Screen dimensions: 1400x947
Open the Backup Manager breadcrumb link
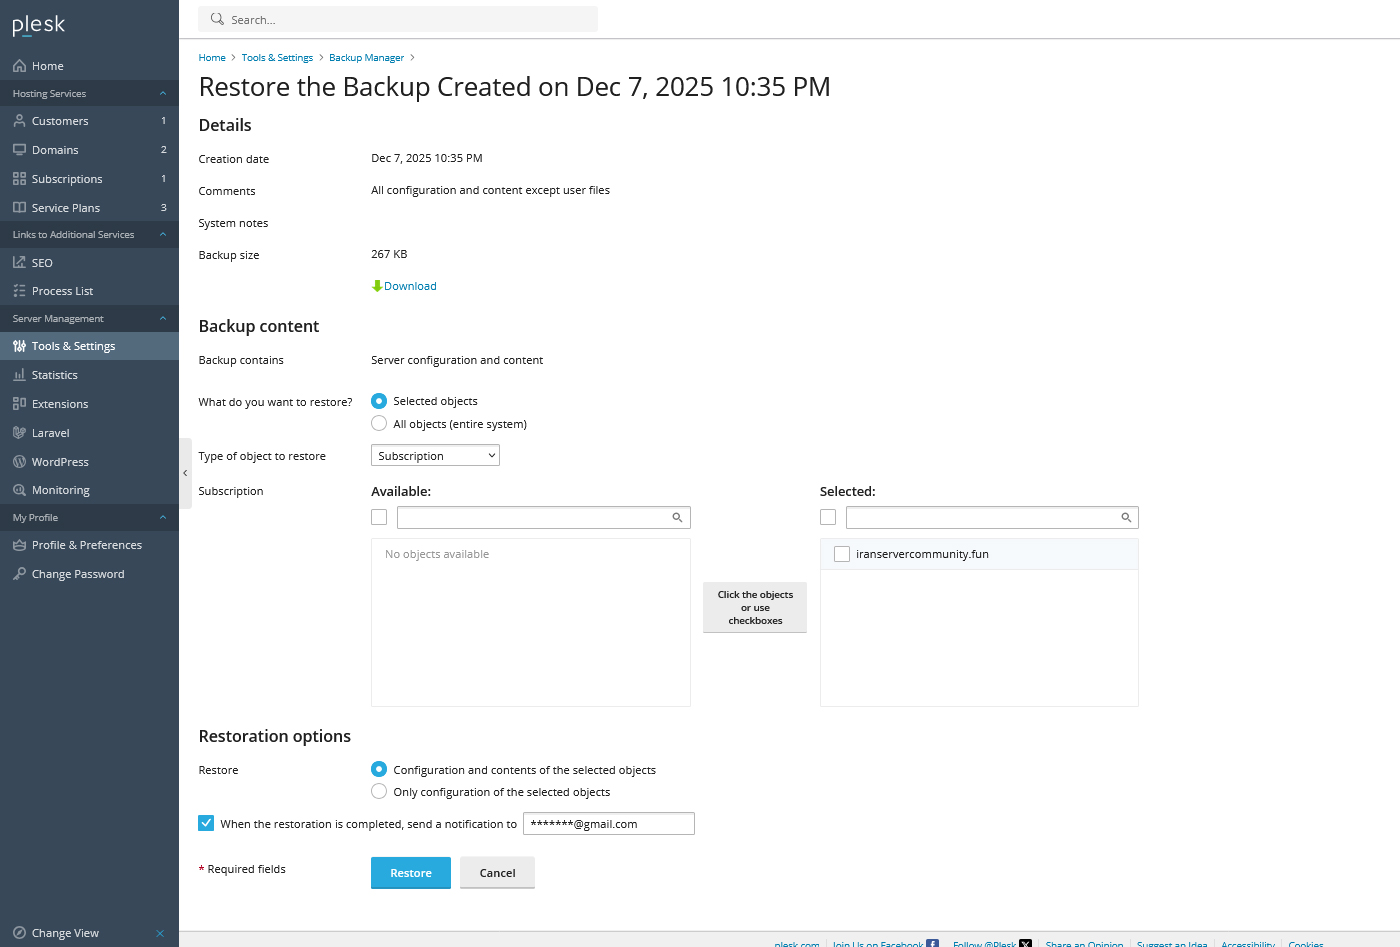(x=366, y=57)
